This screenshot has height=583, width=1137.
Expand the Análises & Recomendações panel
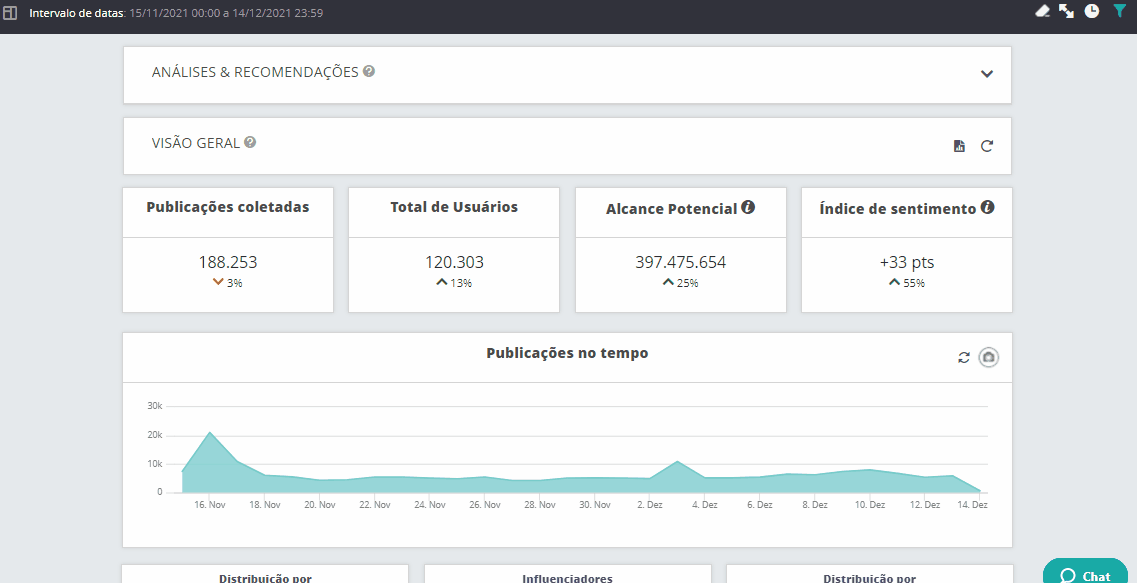click(987, 74)
